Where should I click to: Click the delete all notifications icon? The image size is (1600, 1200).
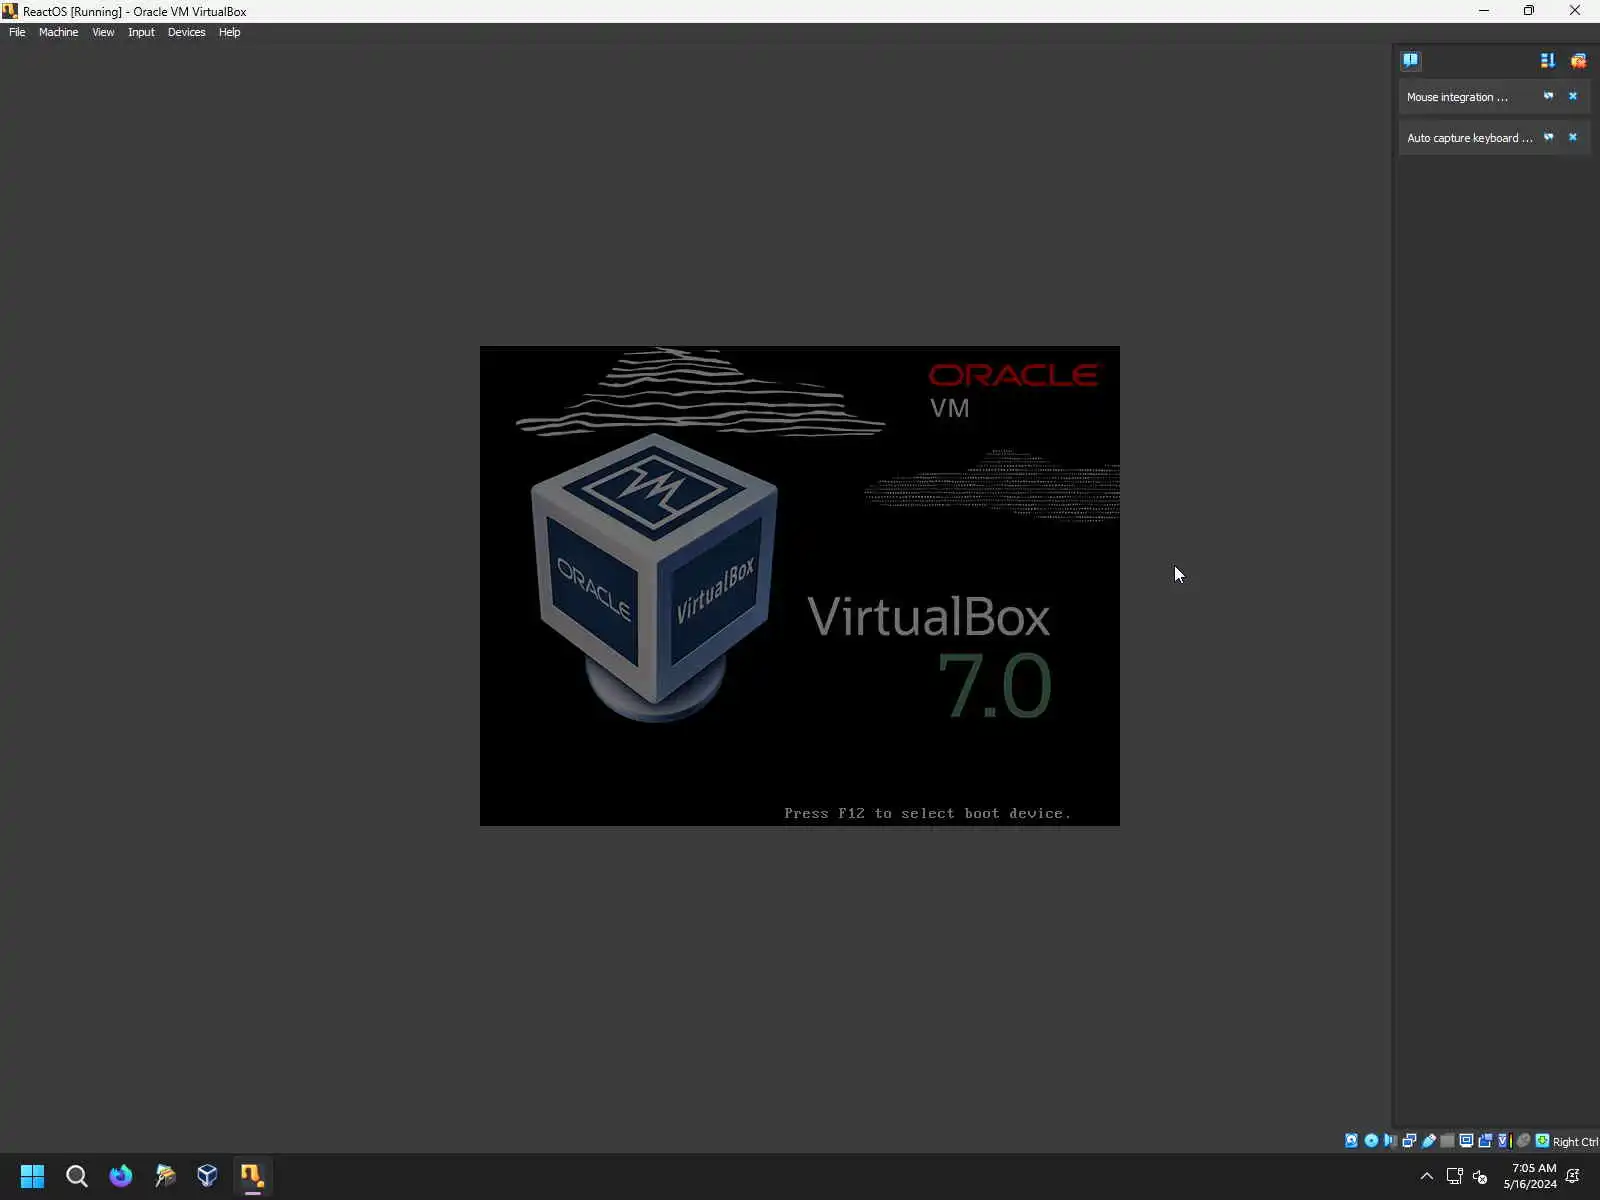click(1578, 60)
